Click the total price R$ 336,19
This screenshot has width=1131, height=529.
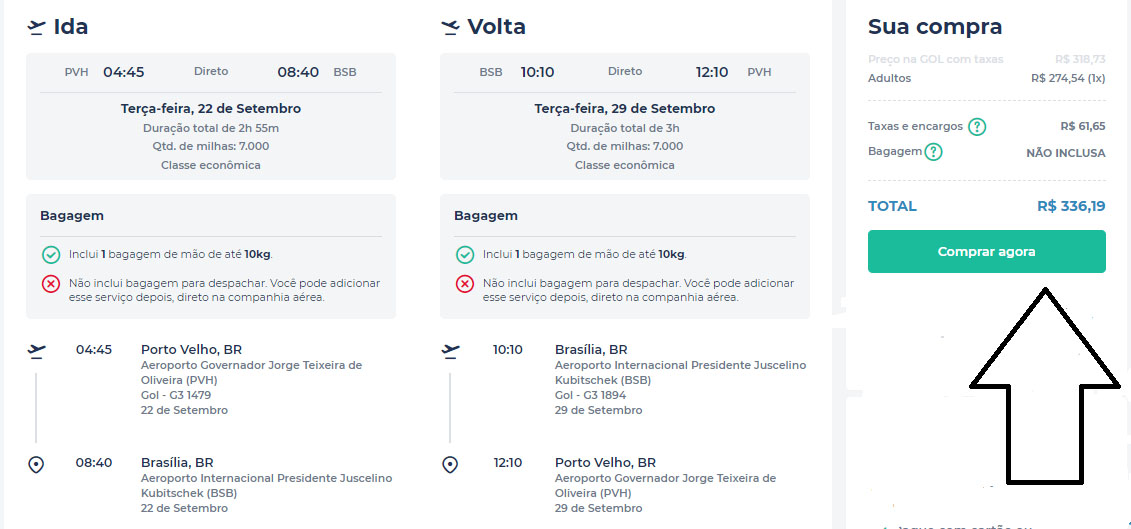[x=1071, y=206]
